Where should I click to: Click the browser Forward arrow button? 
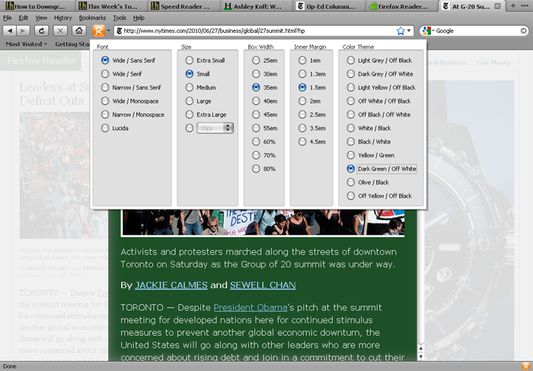click(23, 31)
